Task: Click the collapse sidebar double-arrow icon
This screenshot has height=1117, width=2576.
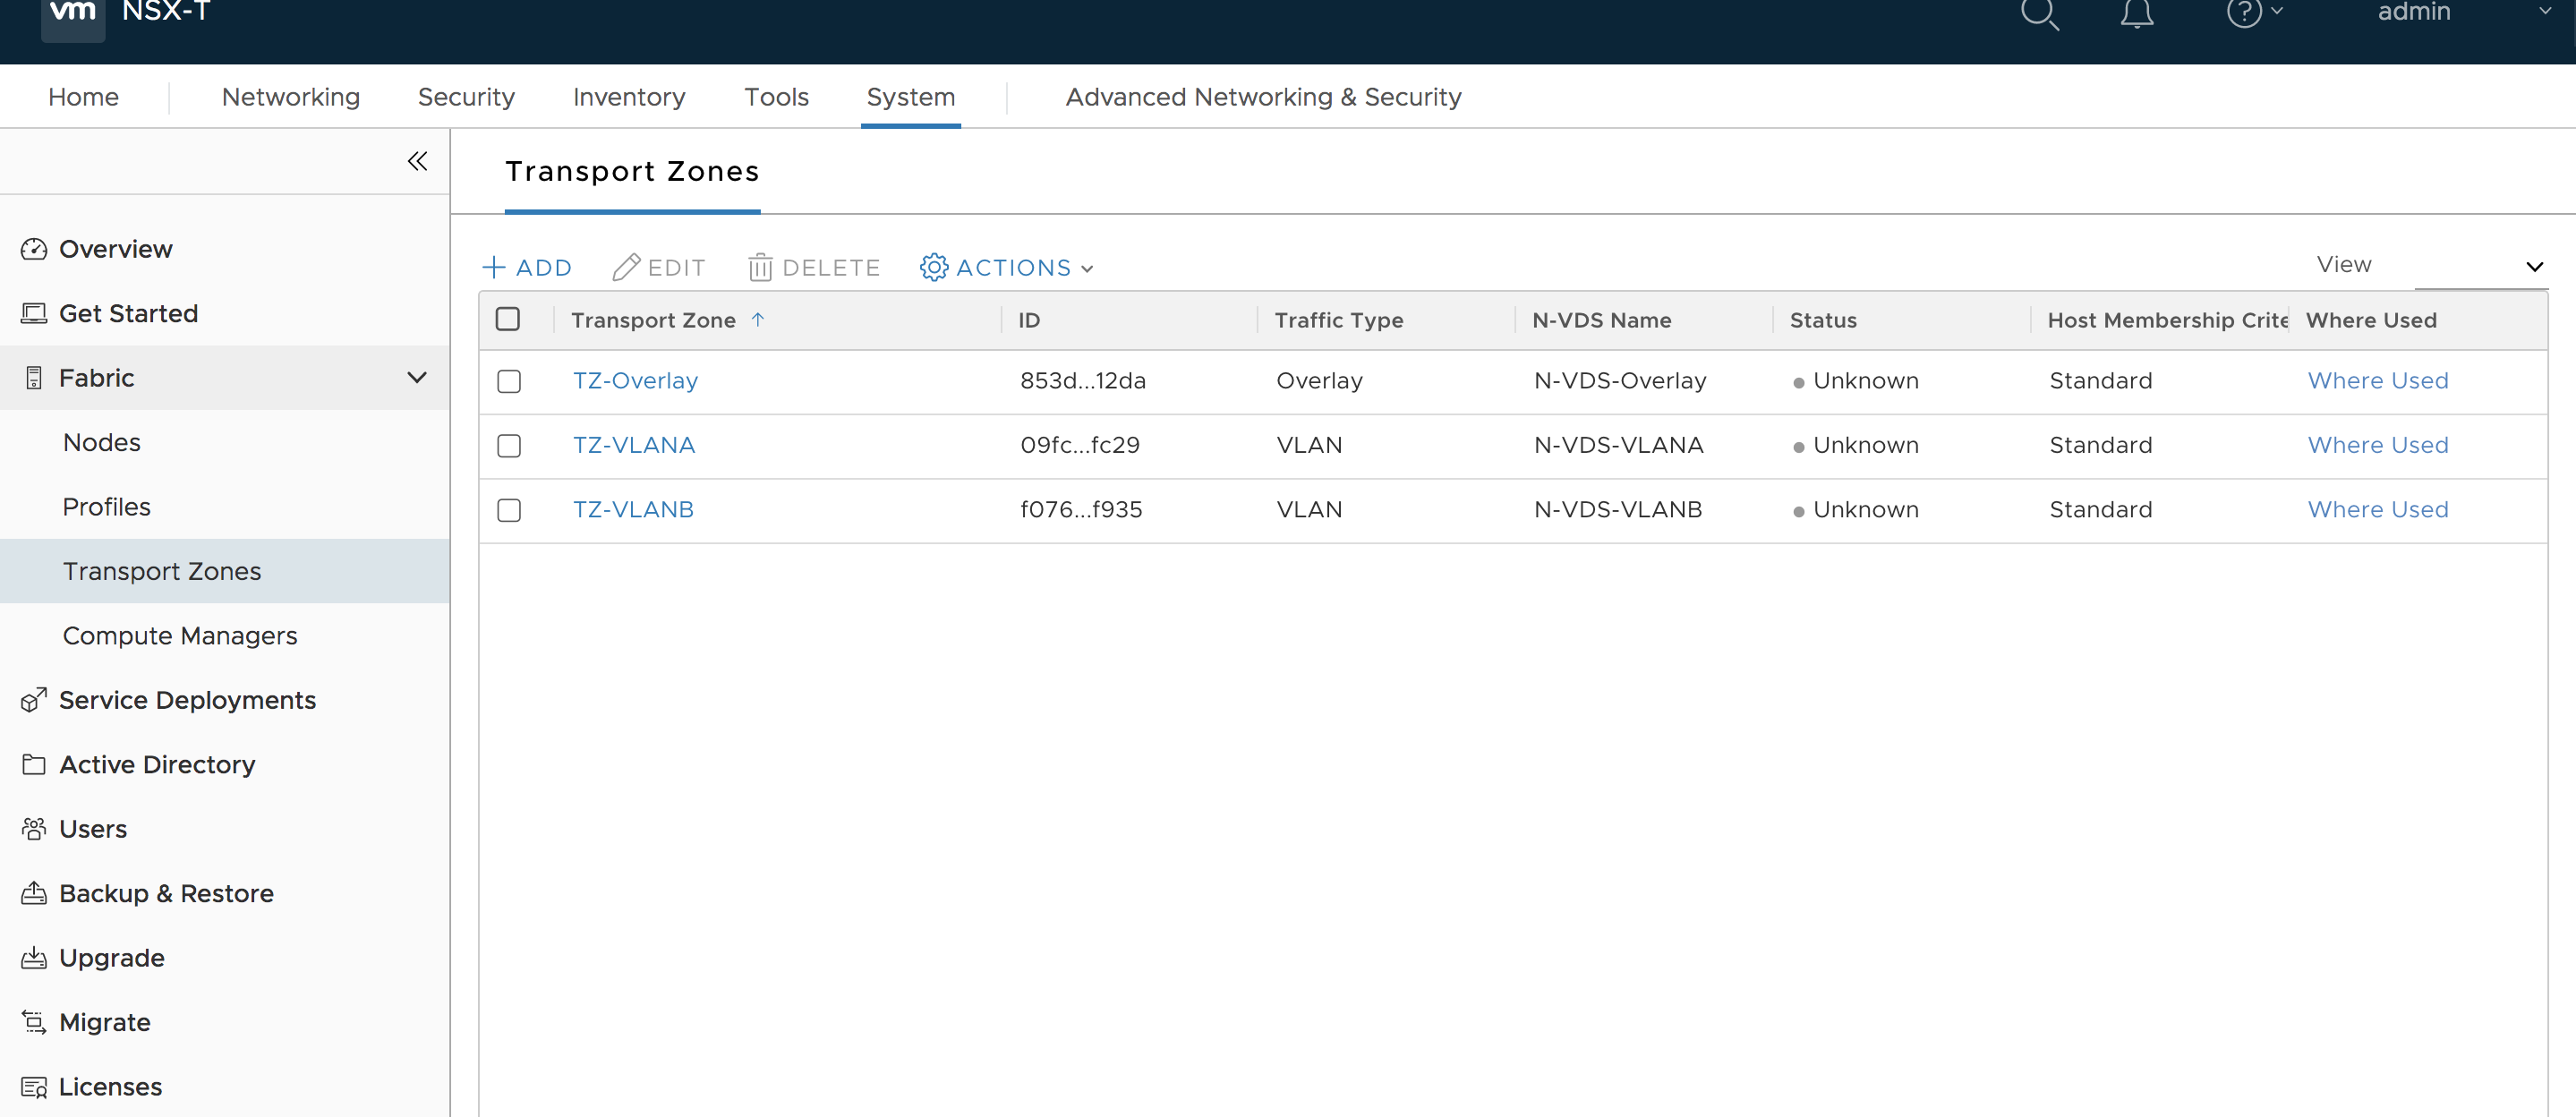Action: [x=419, y=159]
